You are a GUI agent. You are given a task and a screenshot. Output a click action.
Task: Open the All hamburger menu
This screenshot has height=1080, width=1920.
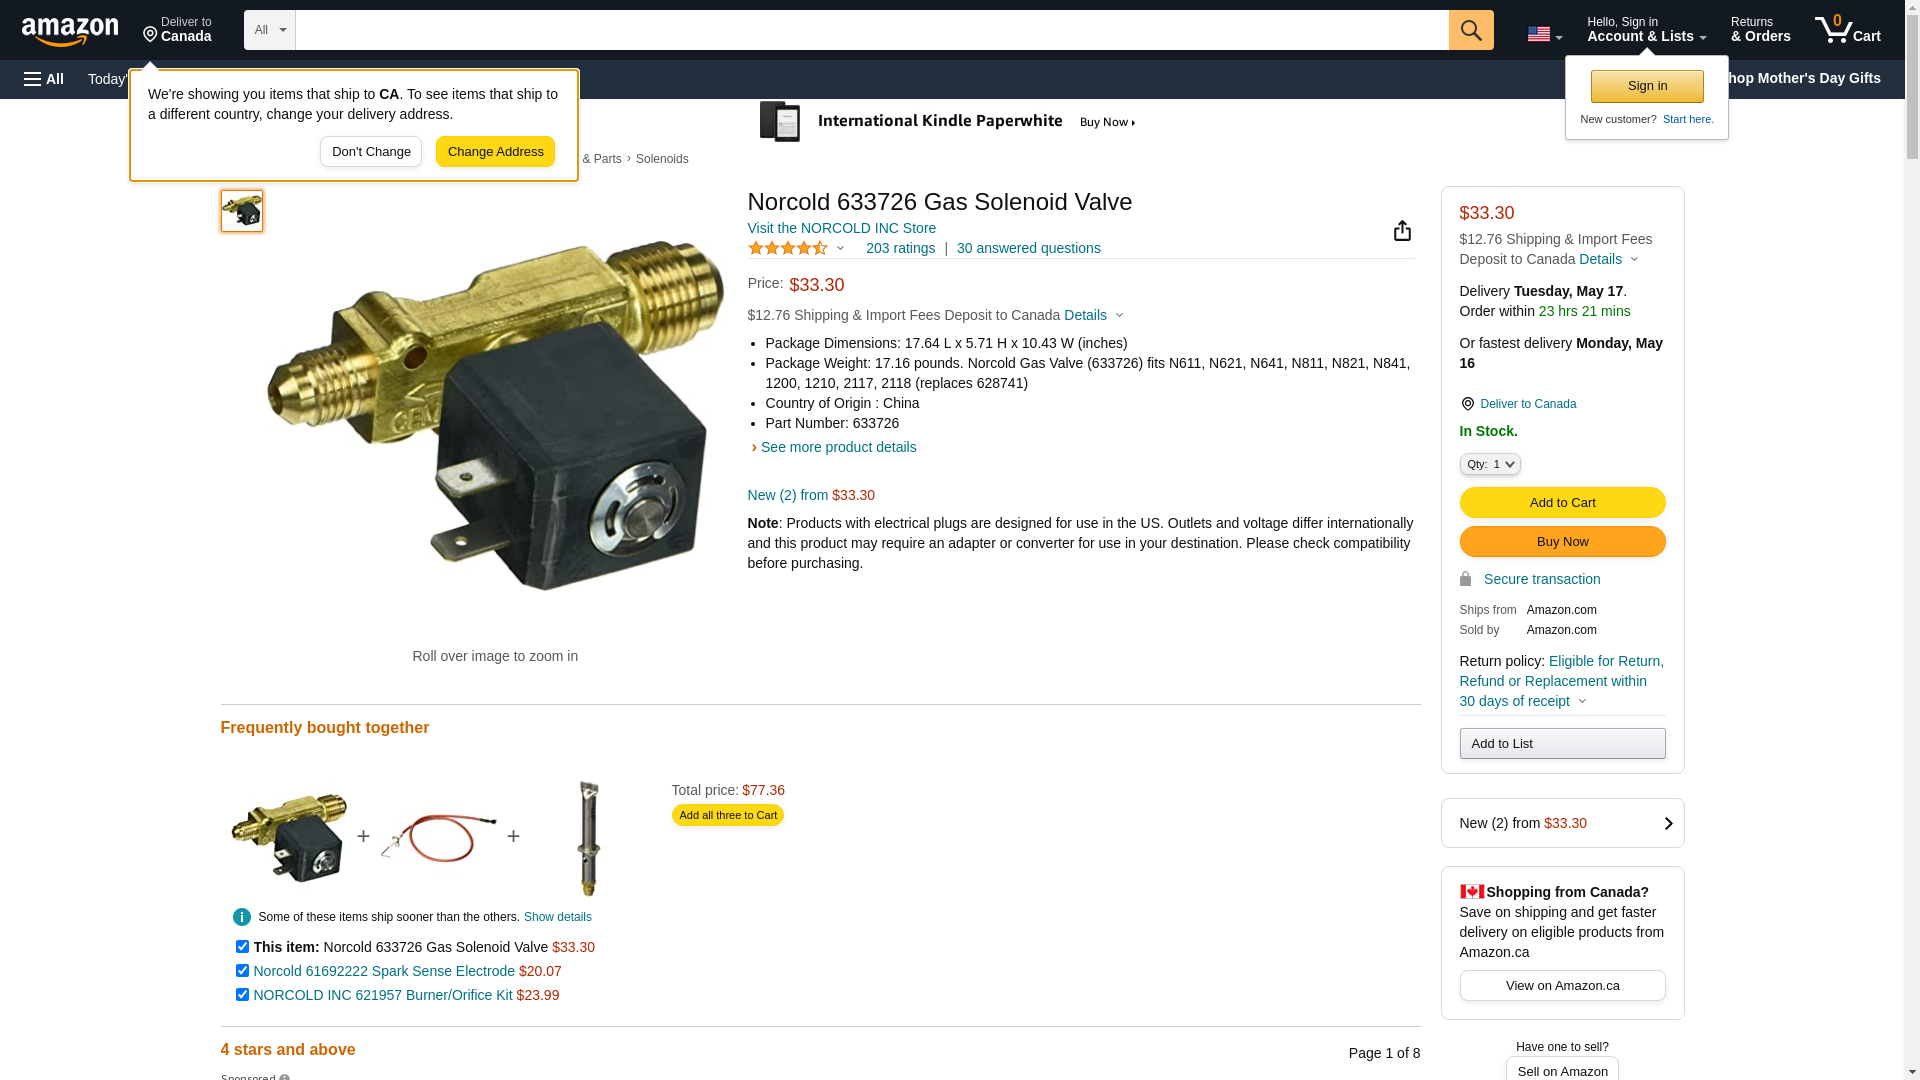tap(44, 79)
